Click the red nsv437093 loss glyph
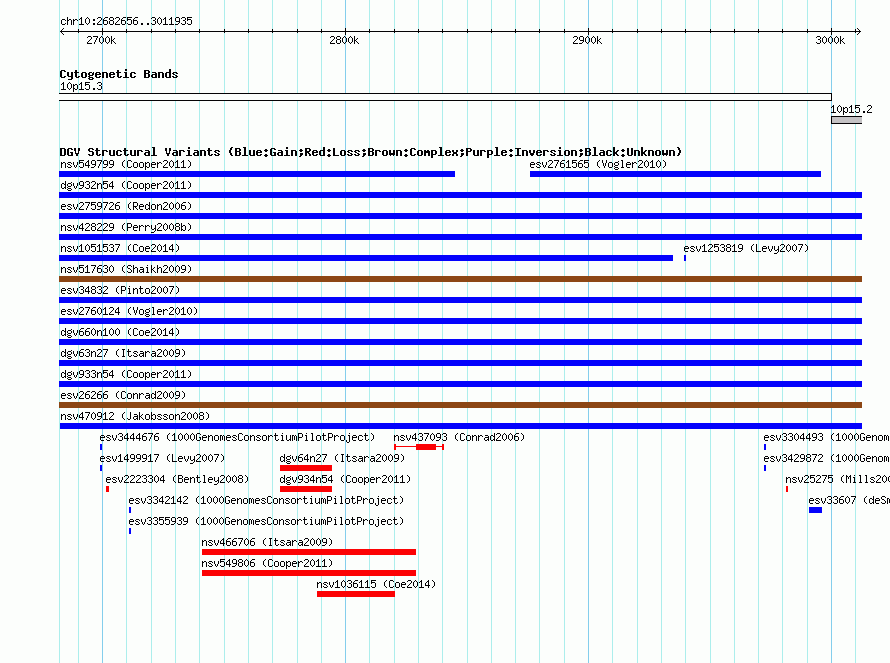The image size is (890, 663). [419, 447]
